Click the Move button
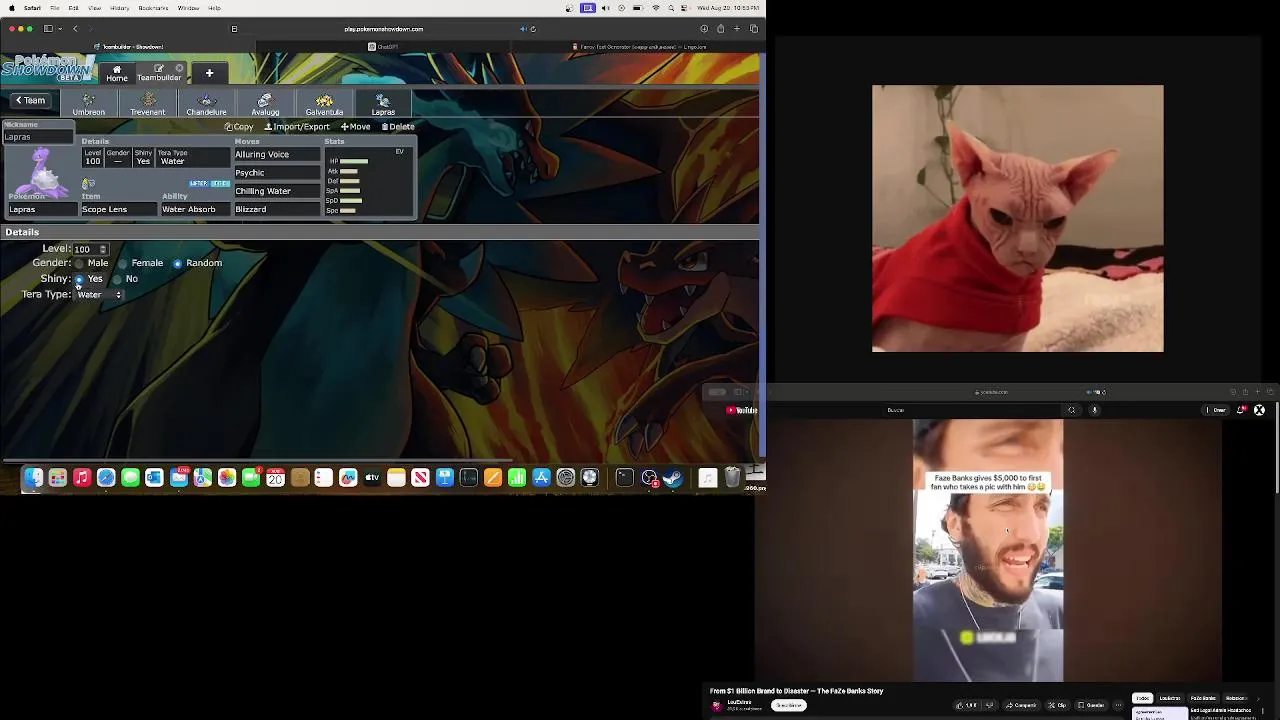Viewport: 1280px width, 720px height. pyautogui.click(x=356, y=127)
